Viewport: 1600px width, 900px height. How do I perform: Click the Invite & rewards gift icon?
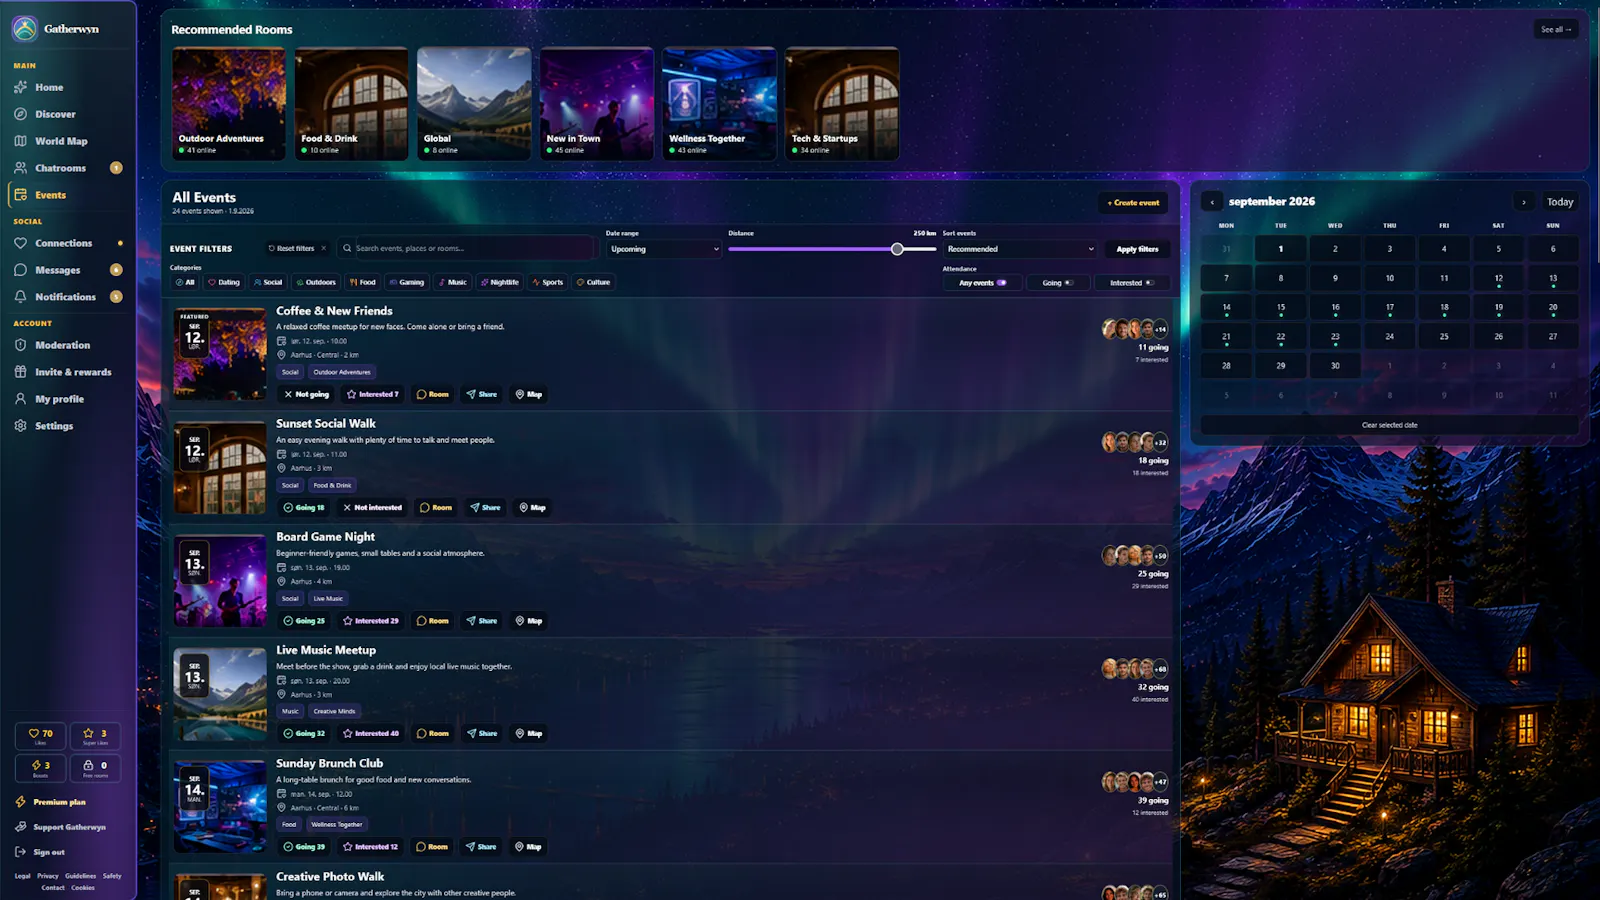point(20,372)
